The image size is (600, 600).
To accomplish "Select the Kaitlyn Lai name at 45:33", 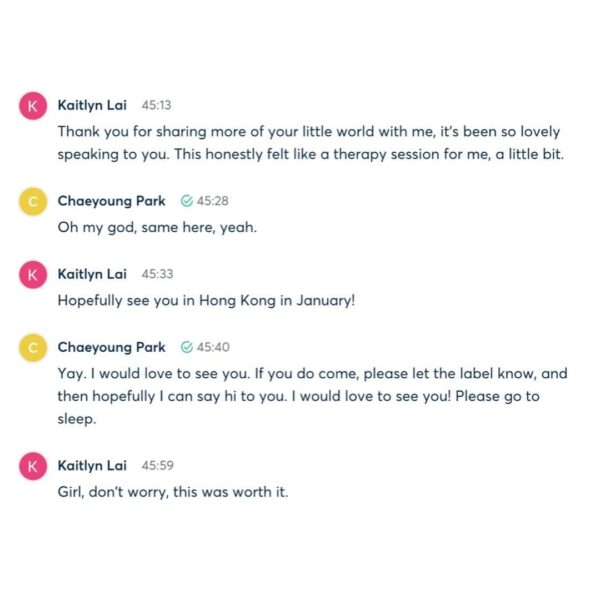I will coord(92,273).
